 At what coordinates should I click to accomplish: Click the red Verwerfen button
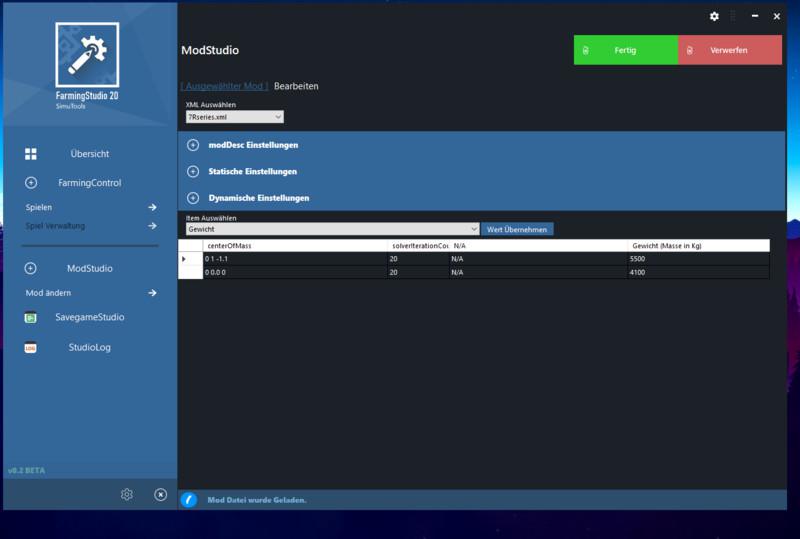(729, 50)
